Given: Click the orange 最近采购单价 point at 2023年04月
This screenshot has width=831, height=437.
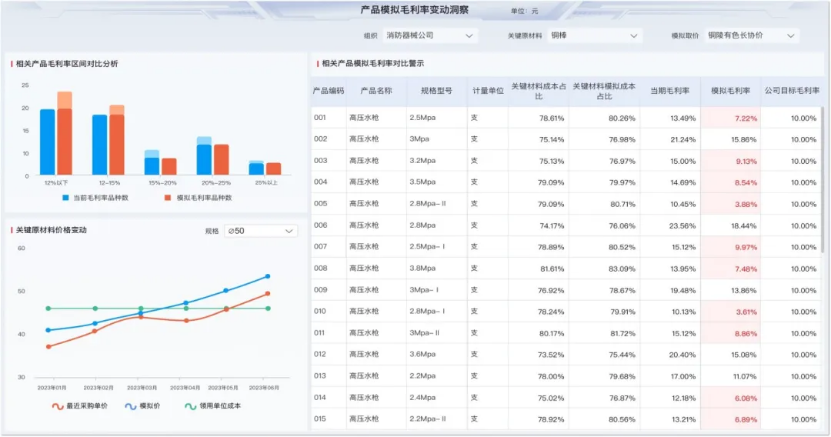Looking at the screenshot, I should click(186, 320).
